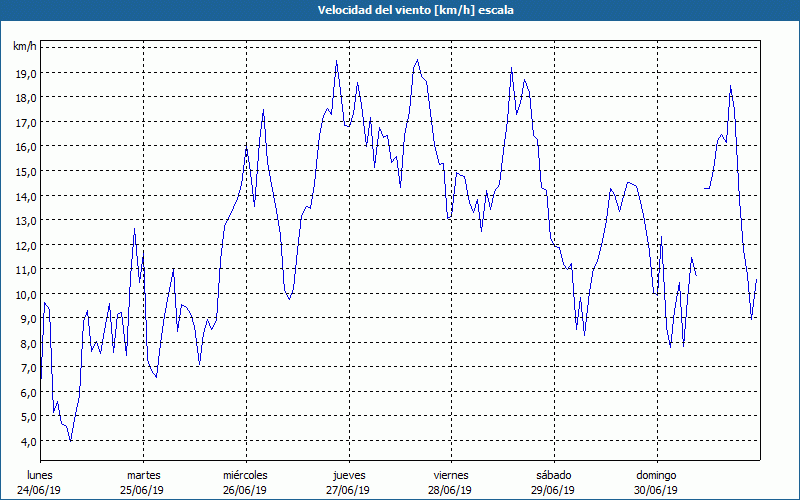
Task: Select the 'sábado' day label
Action: [554, 476]
